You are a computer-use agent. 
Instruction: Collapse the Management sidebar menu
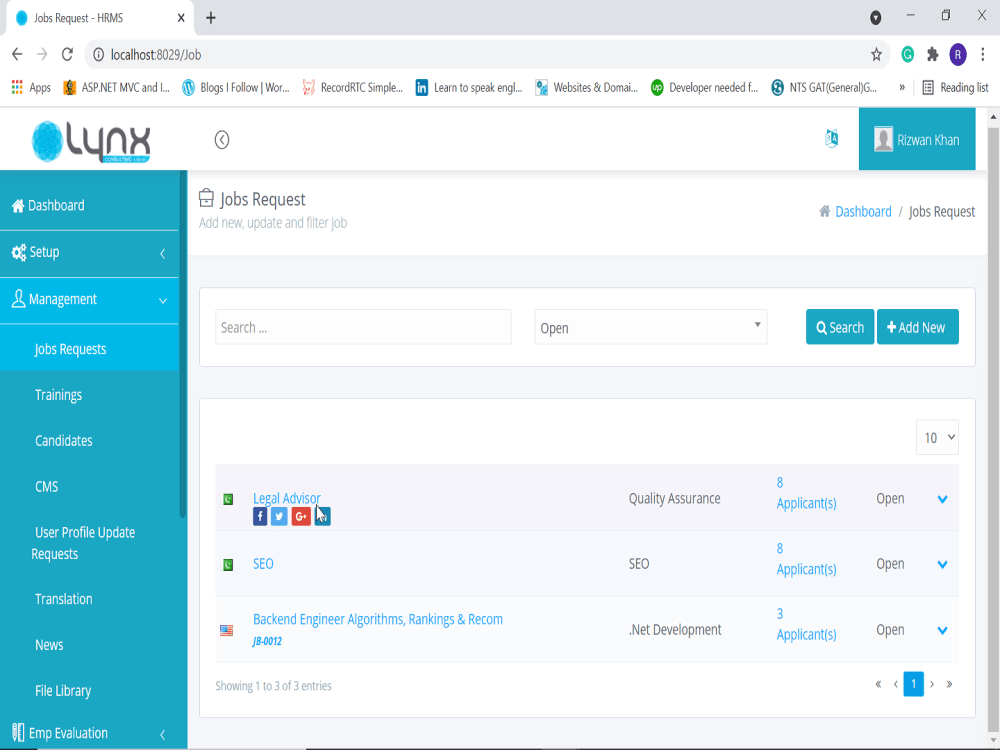tap(89, 300)
